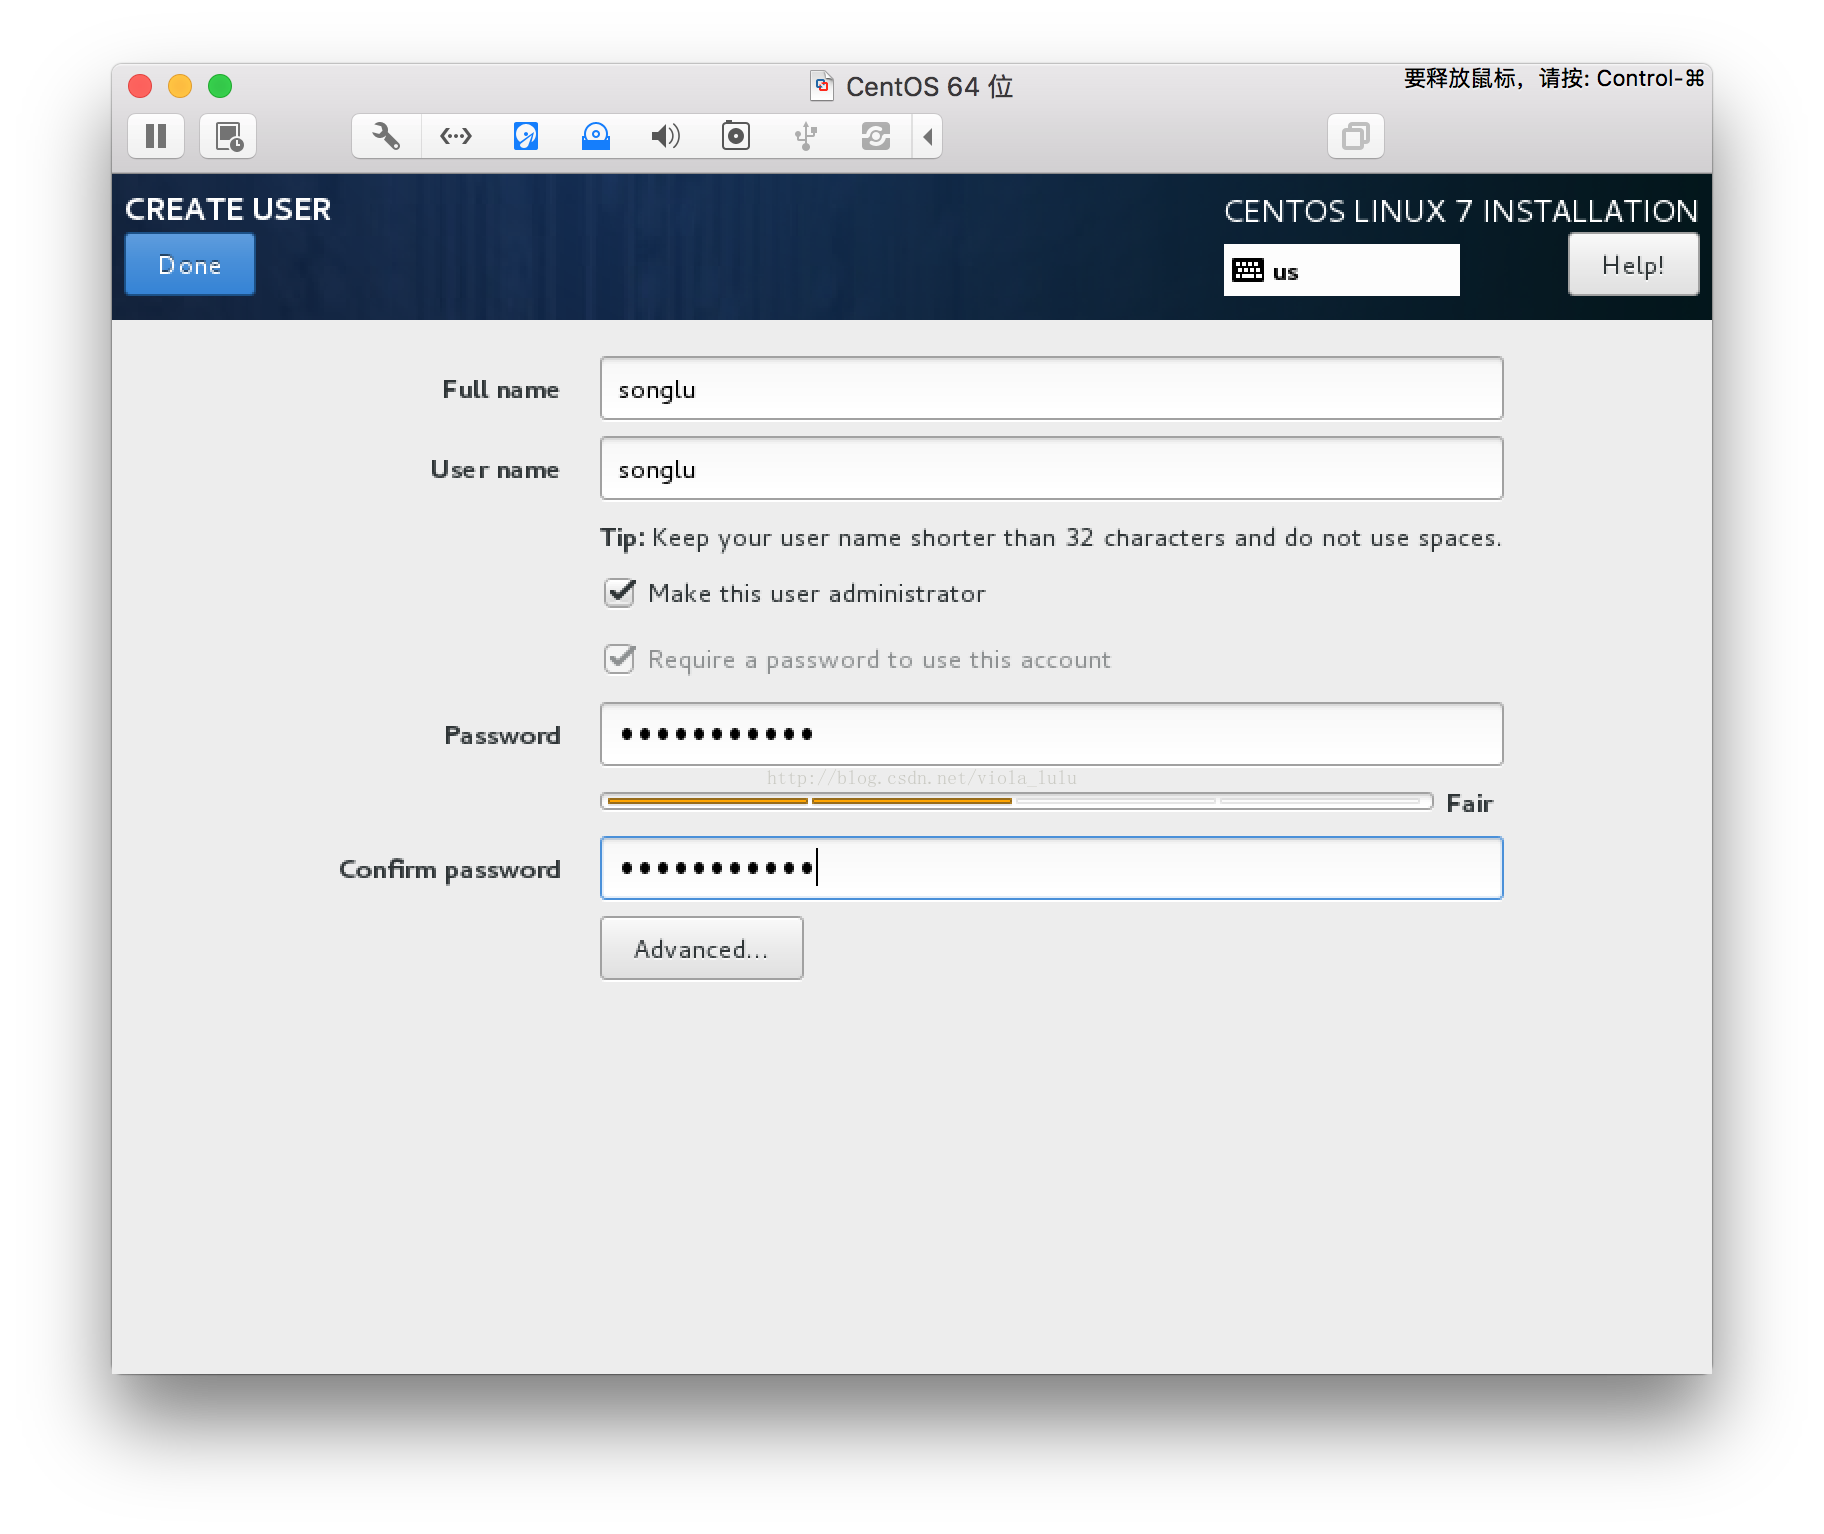Click the CentOS document title icon
The width and height of the screenshot is (1824, 1534).
(822, 86)
